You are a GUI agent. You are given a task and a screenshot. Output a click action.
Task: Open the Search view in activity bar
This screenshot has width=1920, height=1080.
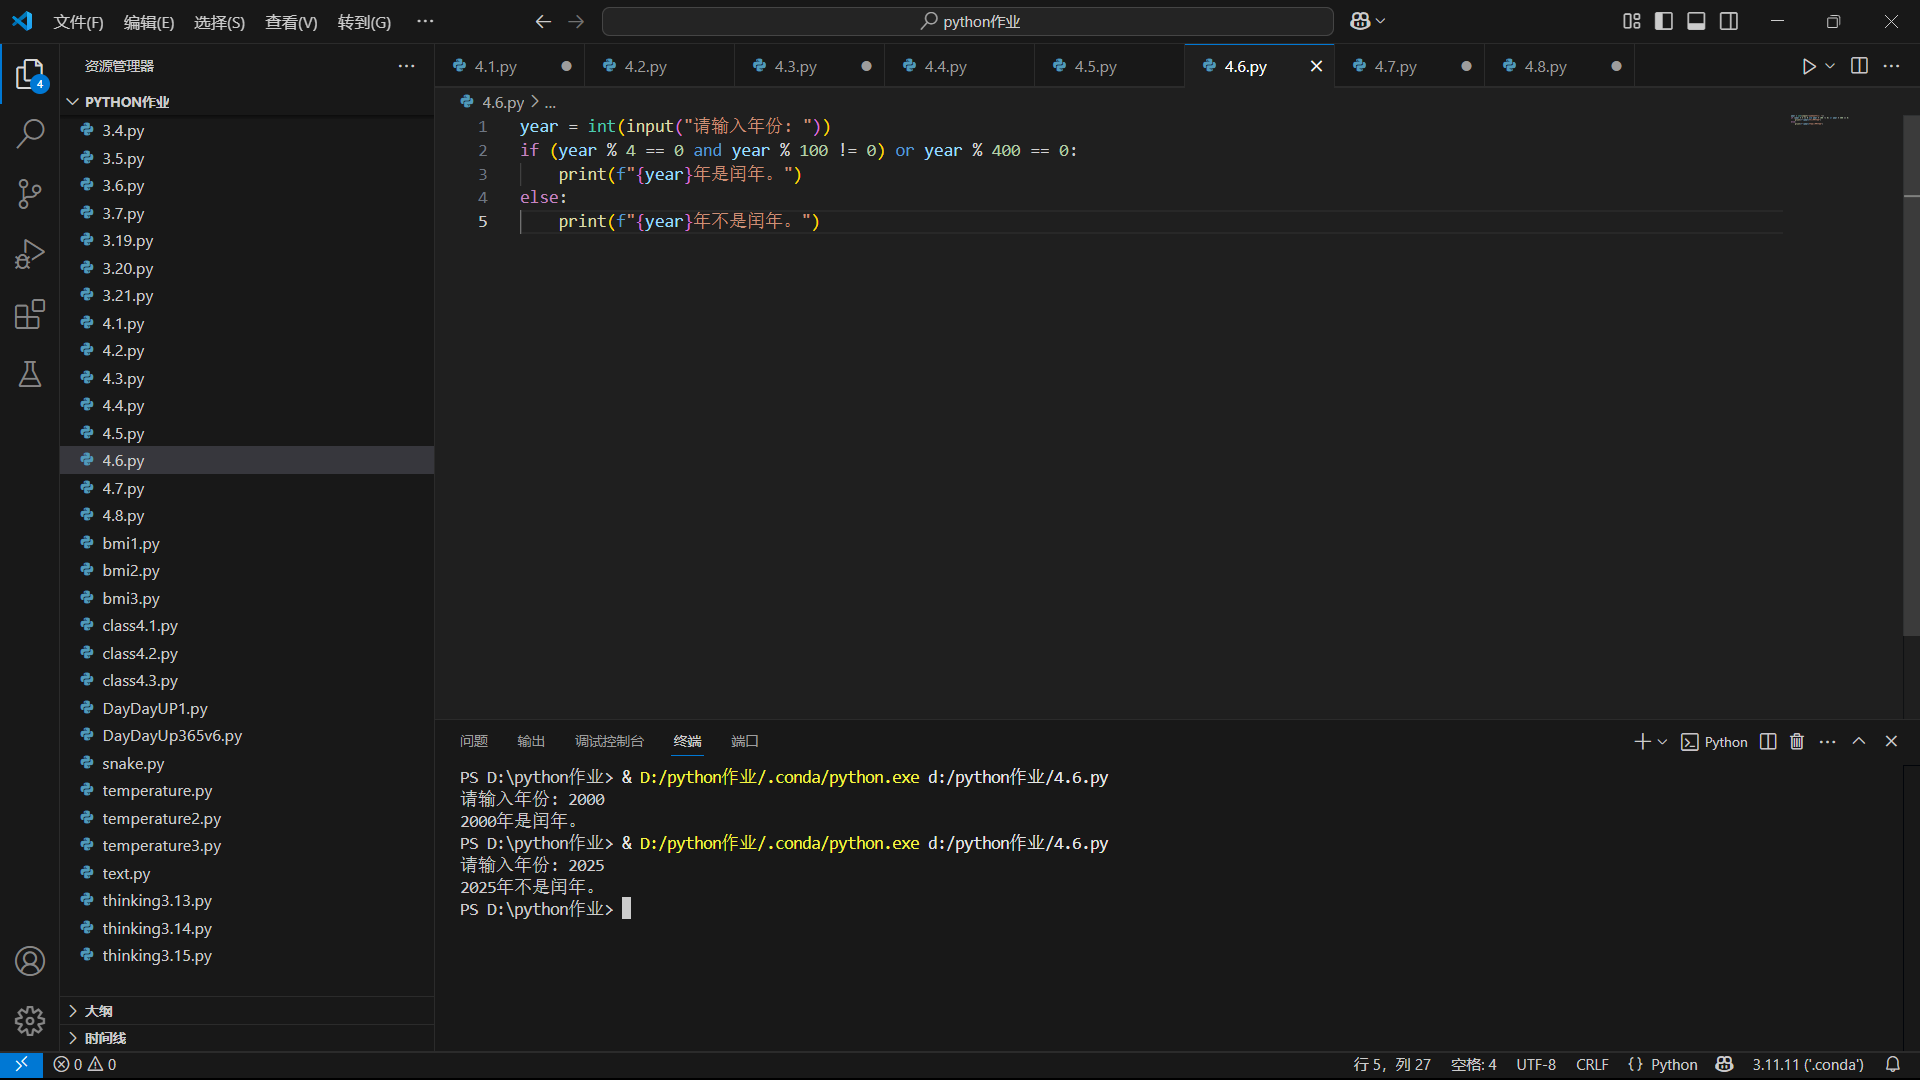30,133
